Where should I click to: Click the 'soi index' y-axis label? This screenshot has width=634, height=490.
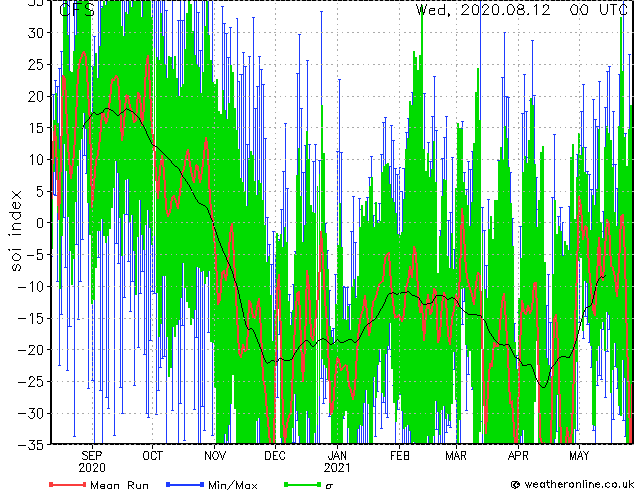click(x=15, y=231)
